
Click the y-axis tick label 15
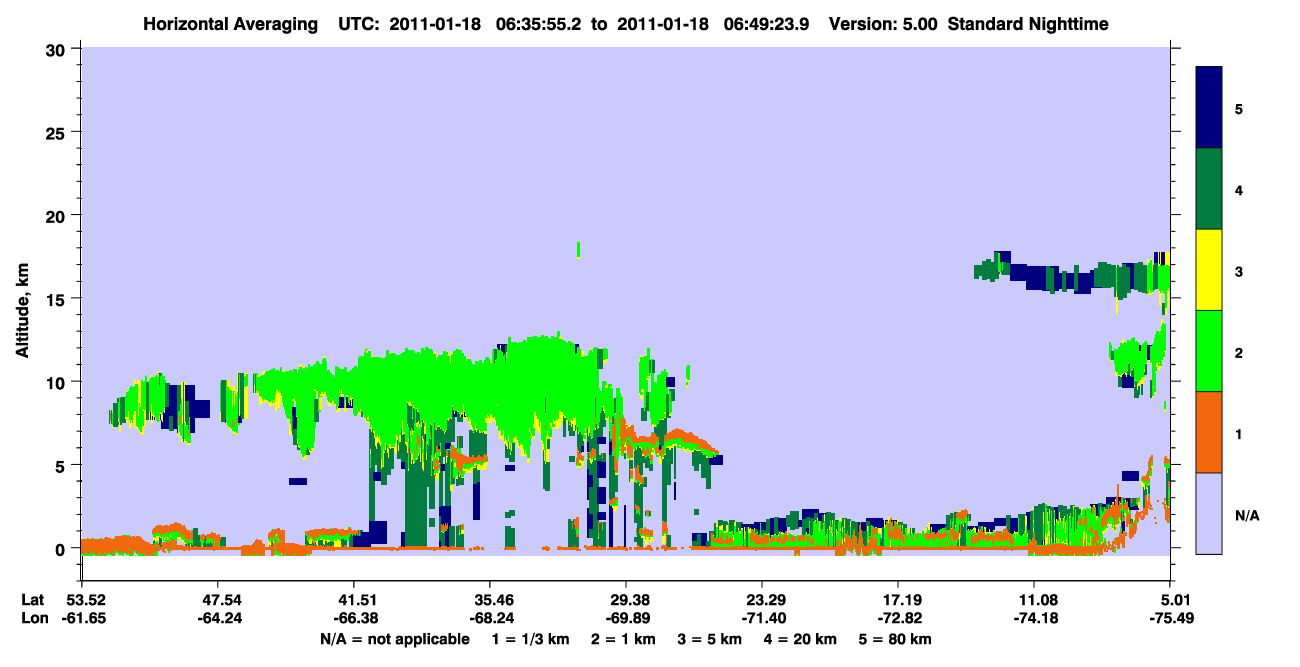(58, 298)
